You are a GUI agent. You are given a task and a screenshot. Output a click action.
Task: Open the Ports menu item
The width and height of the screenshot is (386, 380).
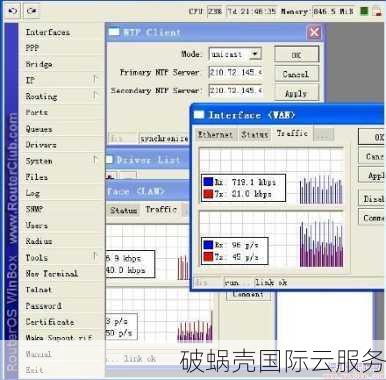coord(37,112)
